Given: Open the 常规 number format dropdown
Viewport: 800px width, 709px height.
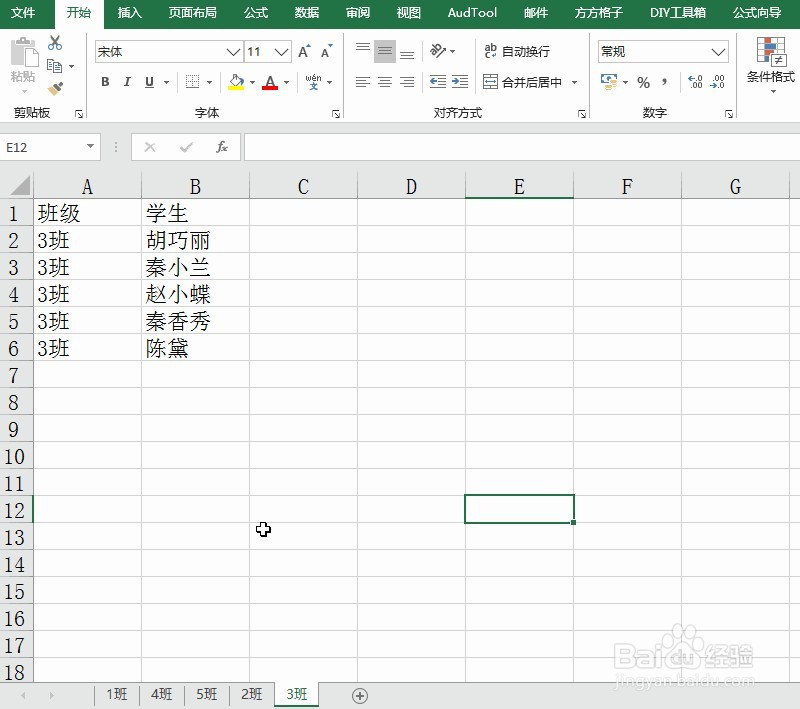Looking at the screenshot, I should click(718, 51).
